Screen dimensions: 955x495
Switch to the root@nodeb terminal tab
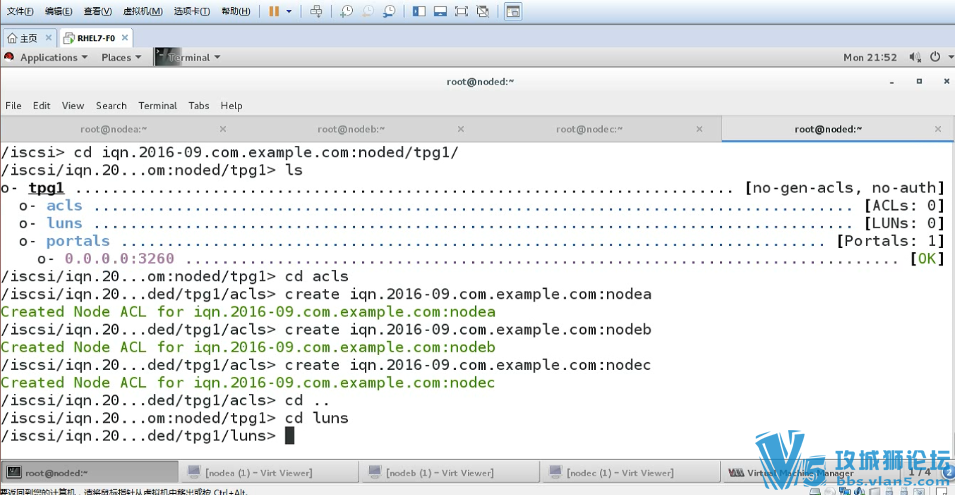[351, 129]
